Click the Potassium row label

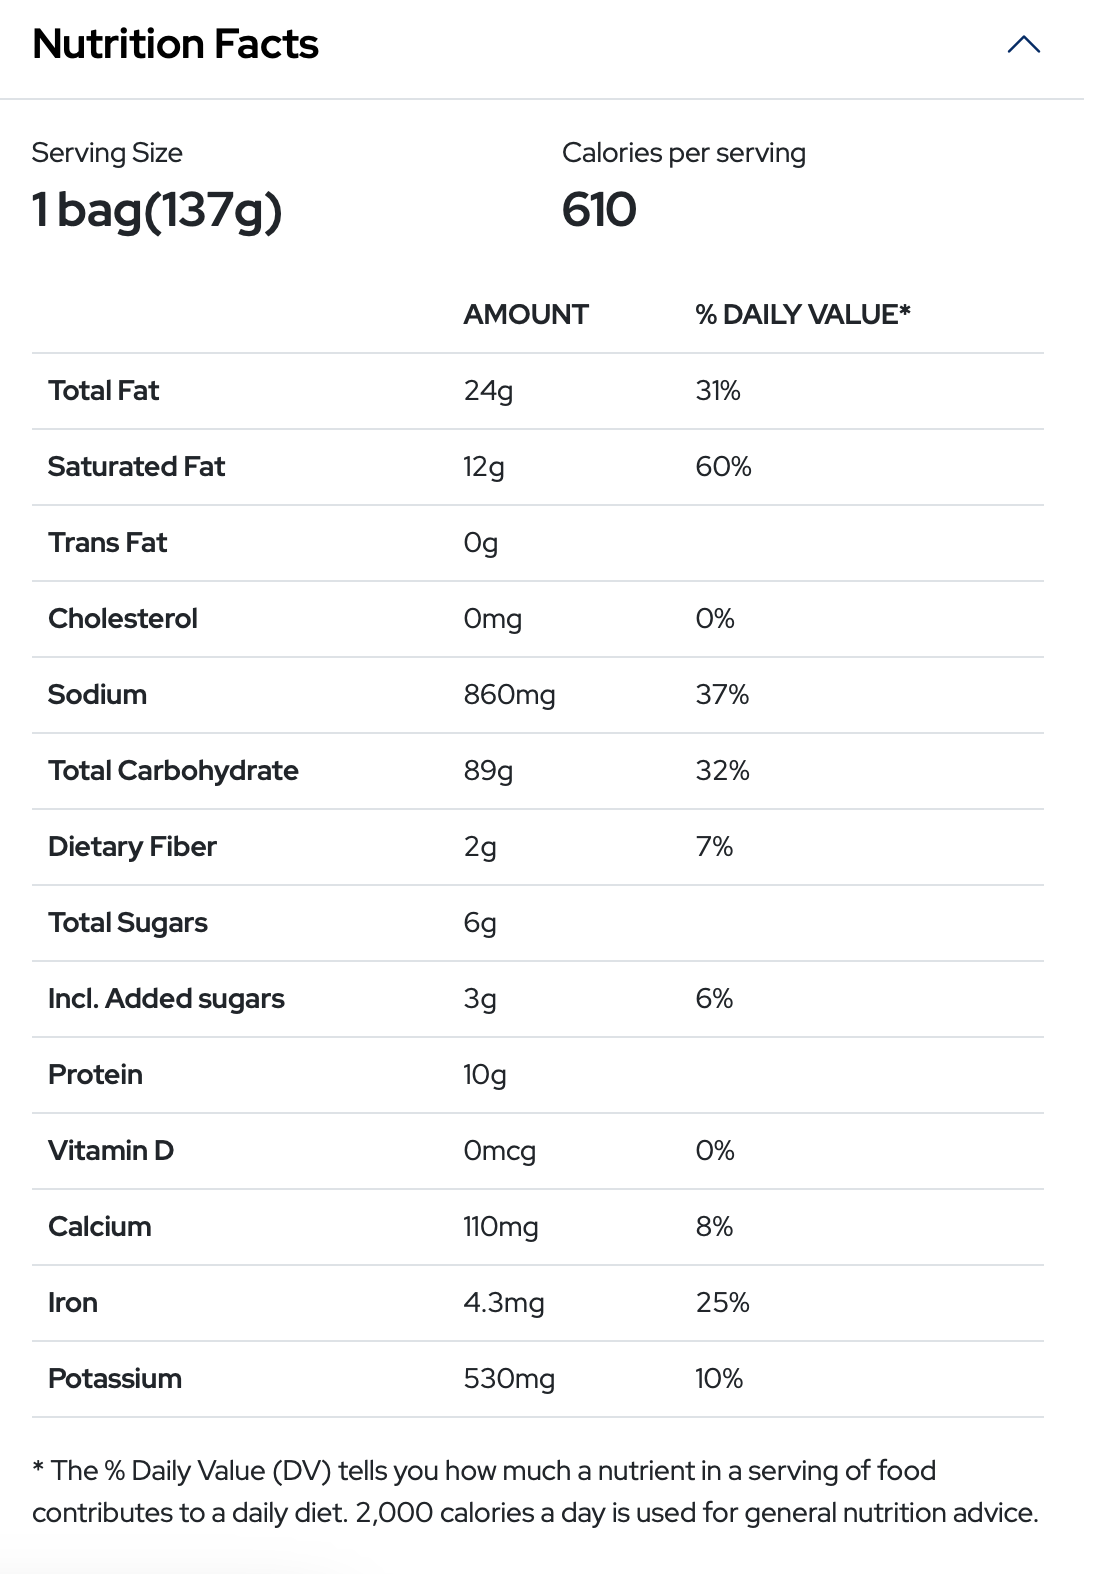pyautogui.click(x=115, y=1379)
